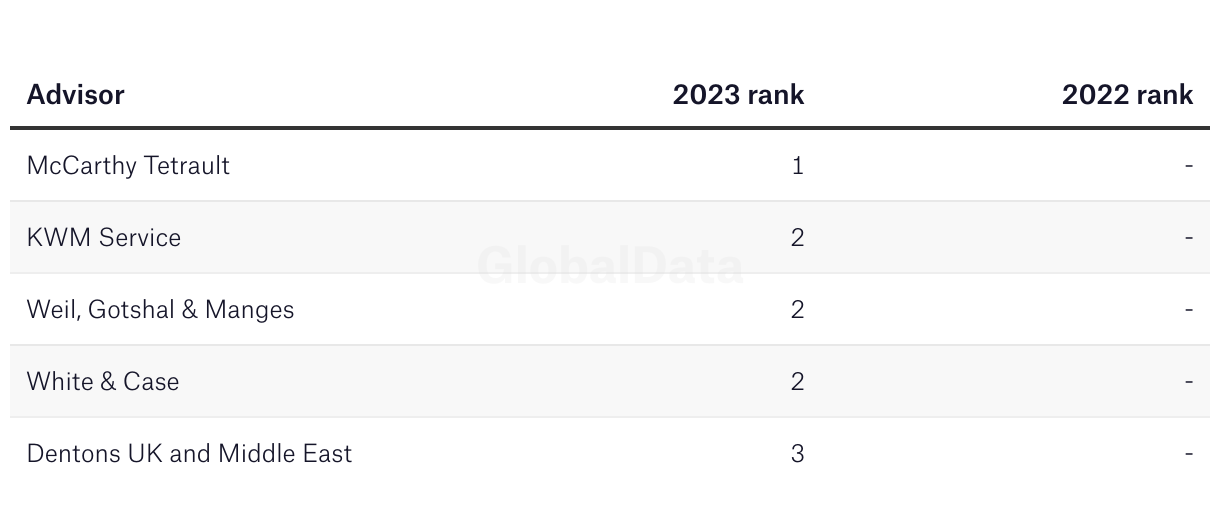Click Weil, Gotshal & Manges 2022 rank dash
This screenshot has width=1220, height=530.
[1189, 310]
